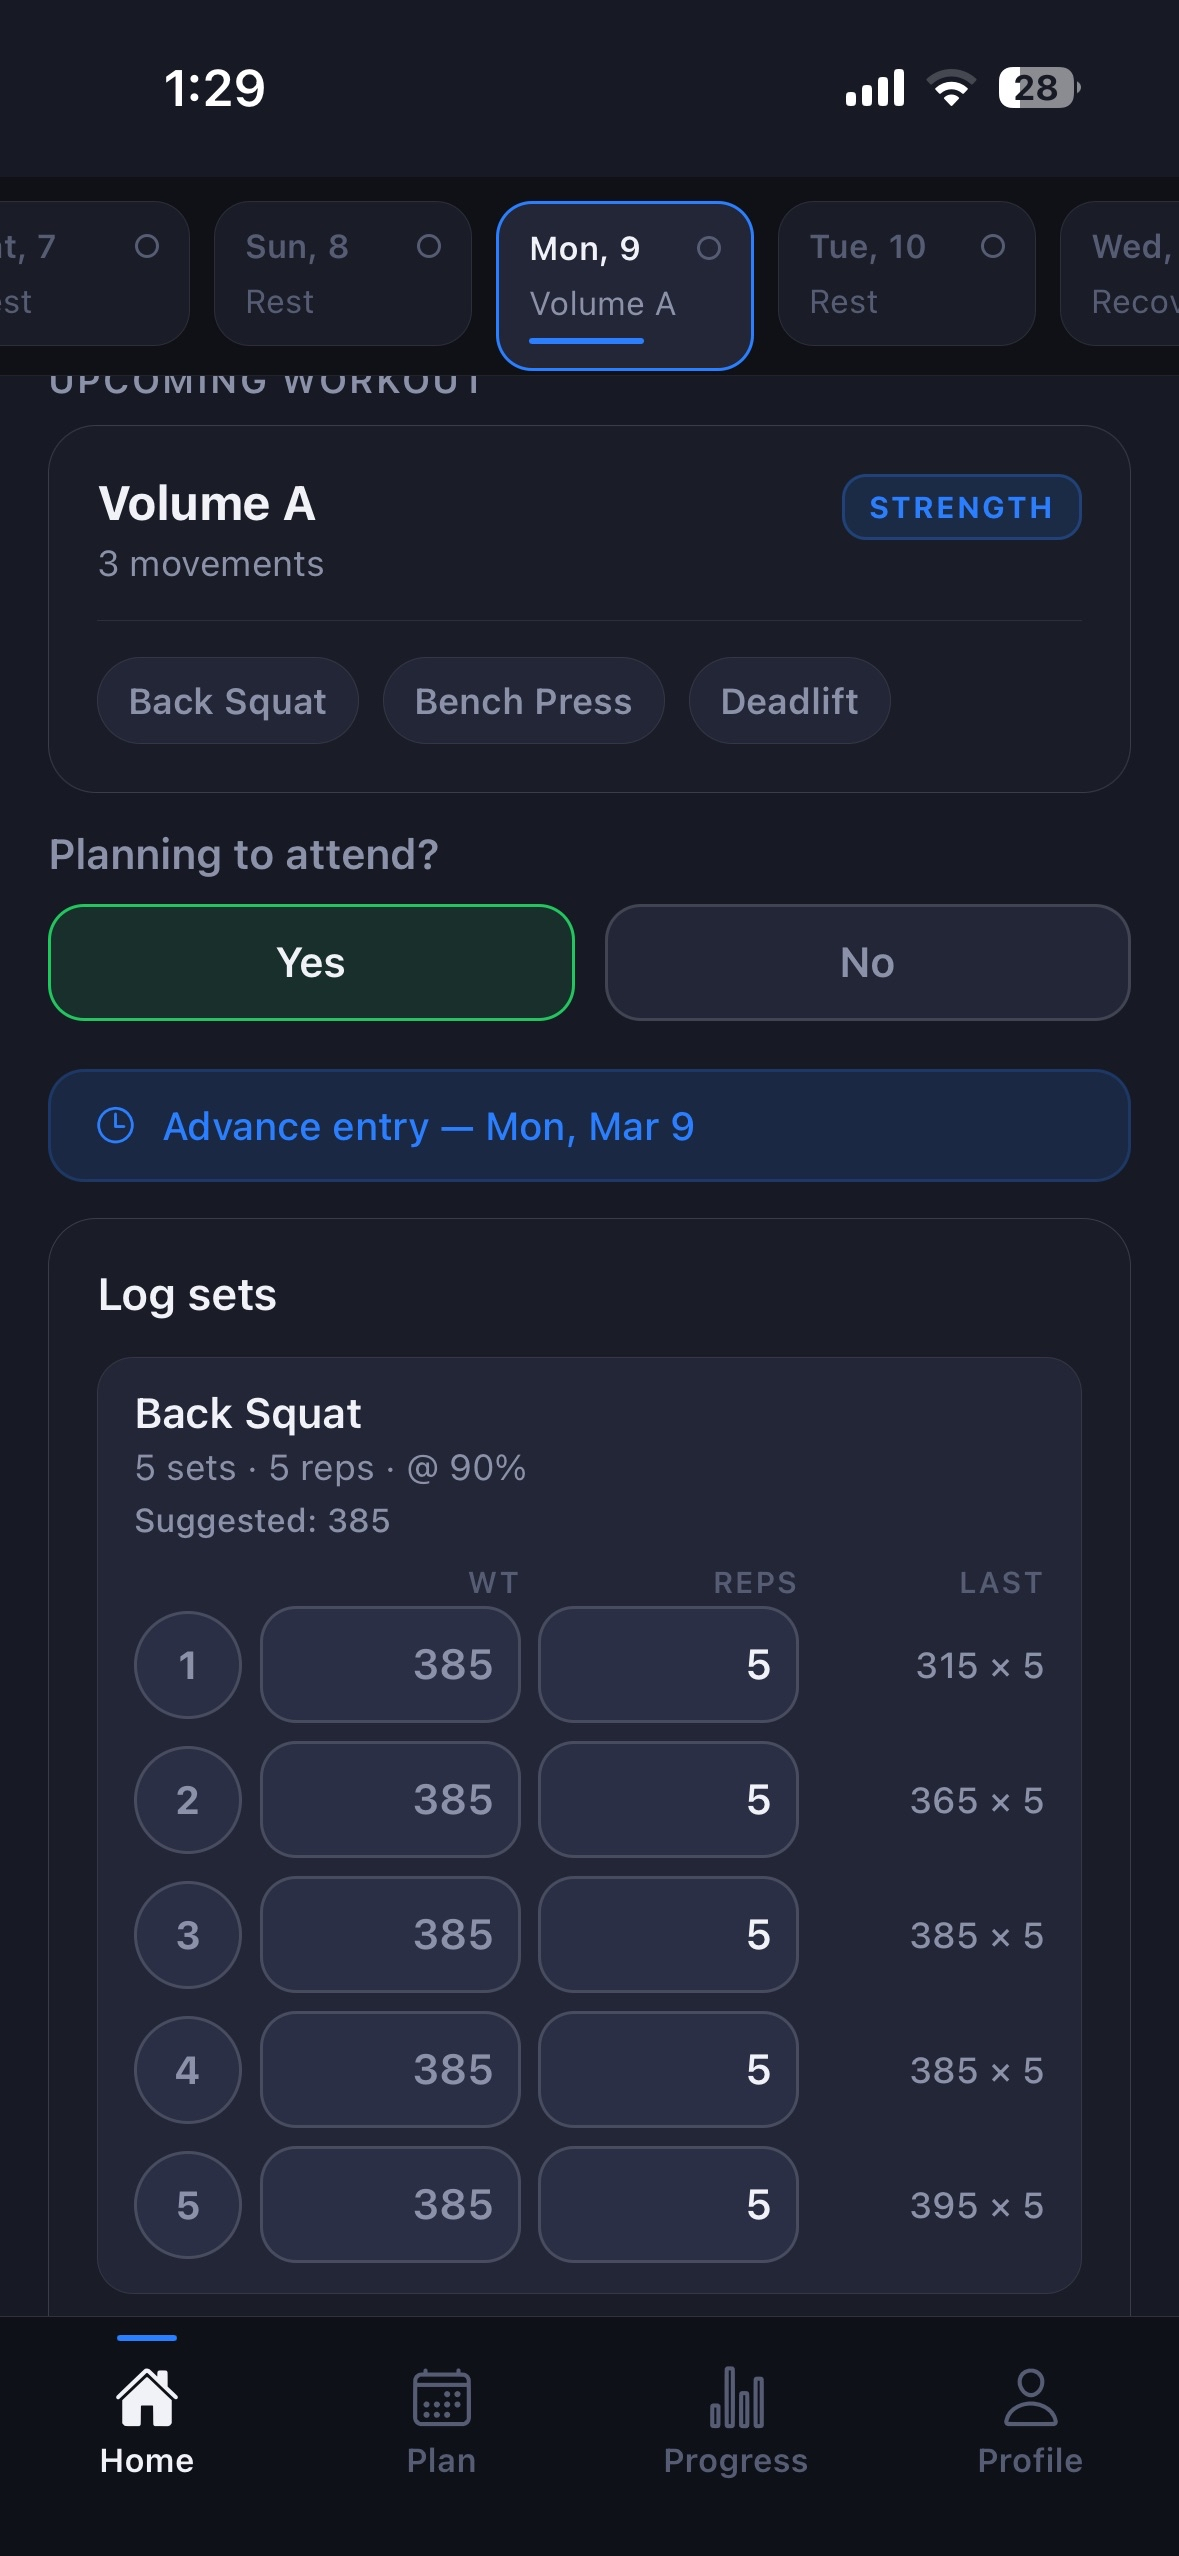Expand the Advance entry — Mon, Mar 9 row

589,1126
